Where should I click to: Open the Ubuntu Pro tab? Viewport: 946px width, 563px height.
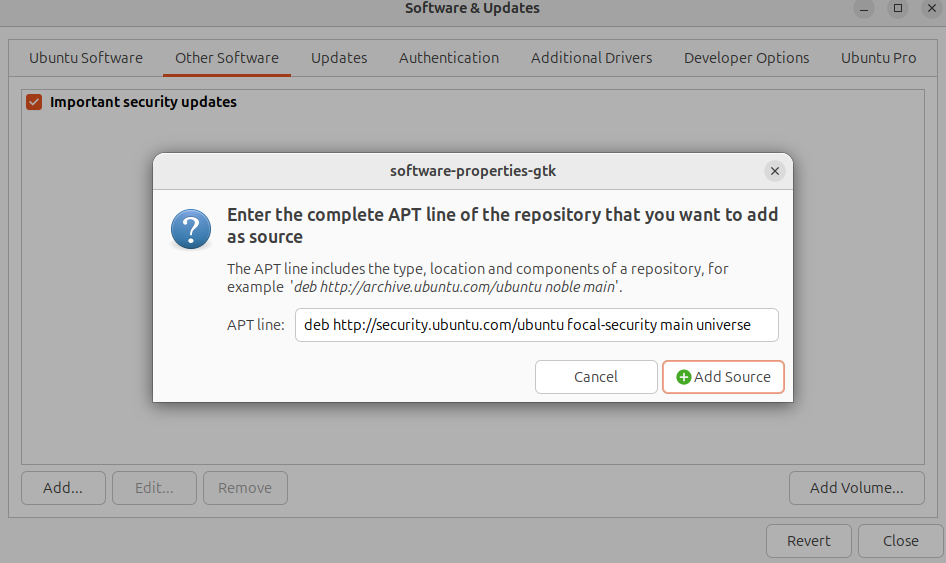click(878, 58)
